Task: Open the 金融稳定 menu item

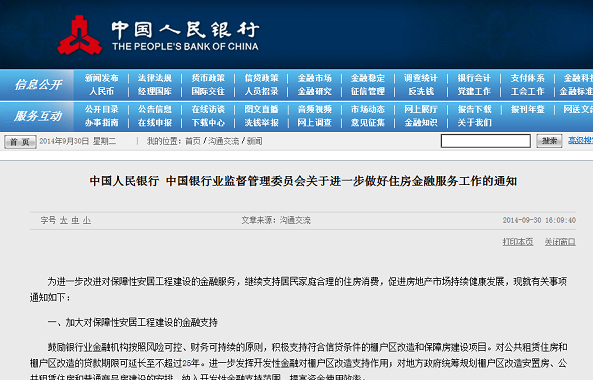Action: (x=368, y=78)
